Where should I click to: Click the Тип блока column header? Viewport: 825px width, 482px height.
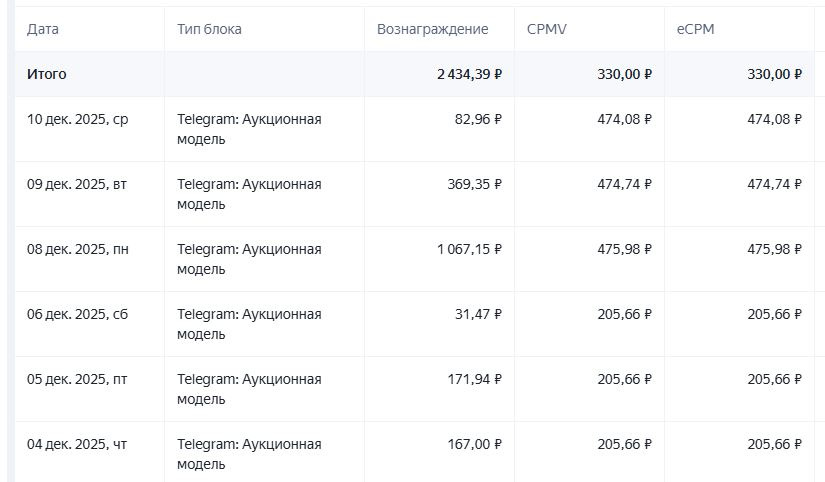[x=209, y=30]
